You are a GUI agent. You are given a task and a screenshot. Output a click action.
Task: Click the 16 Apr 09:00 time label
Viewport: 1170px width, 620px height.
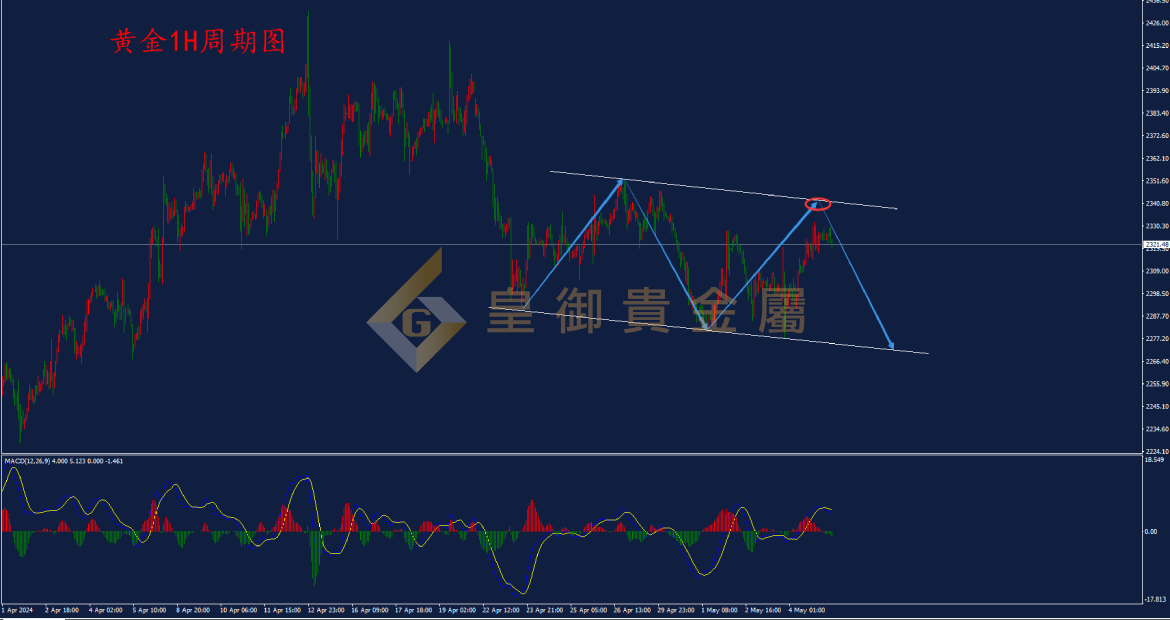(x=370, y=610)
